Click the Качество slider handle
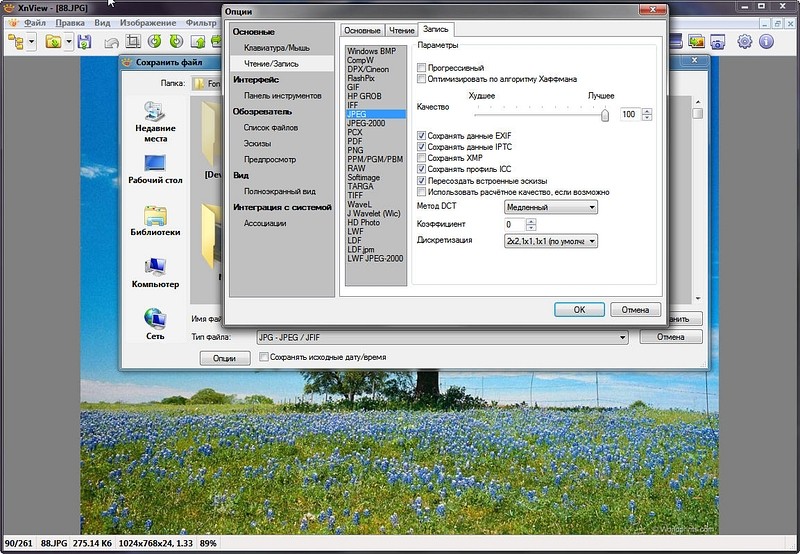The width and height of the screenshot is (800, 554). click(604, 114)
